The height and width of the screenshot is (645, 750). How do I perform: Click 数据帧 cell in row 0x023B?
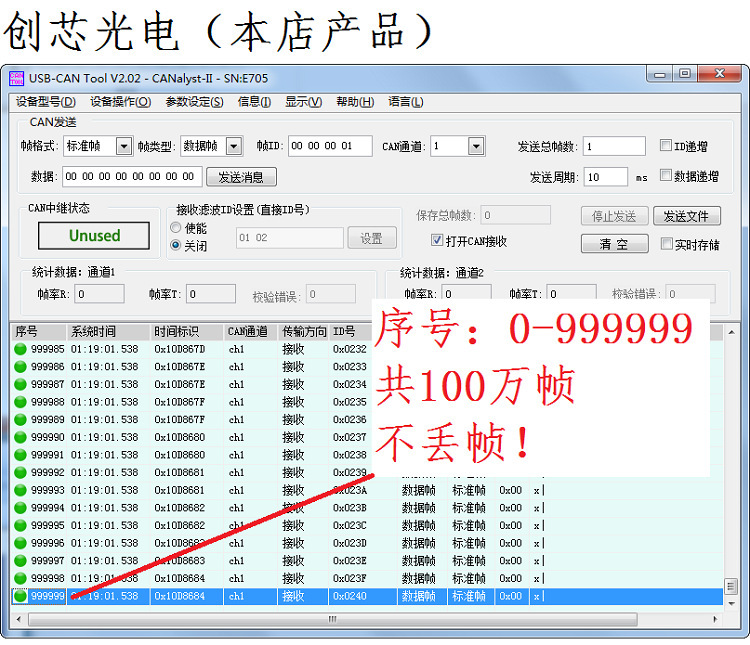(419, 508)
